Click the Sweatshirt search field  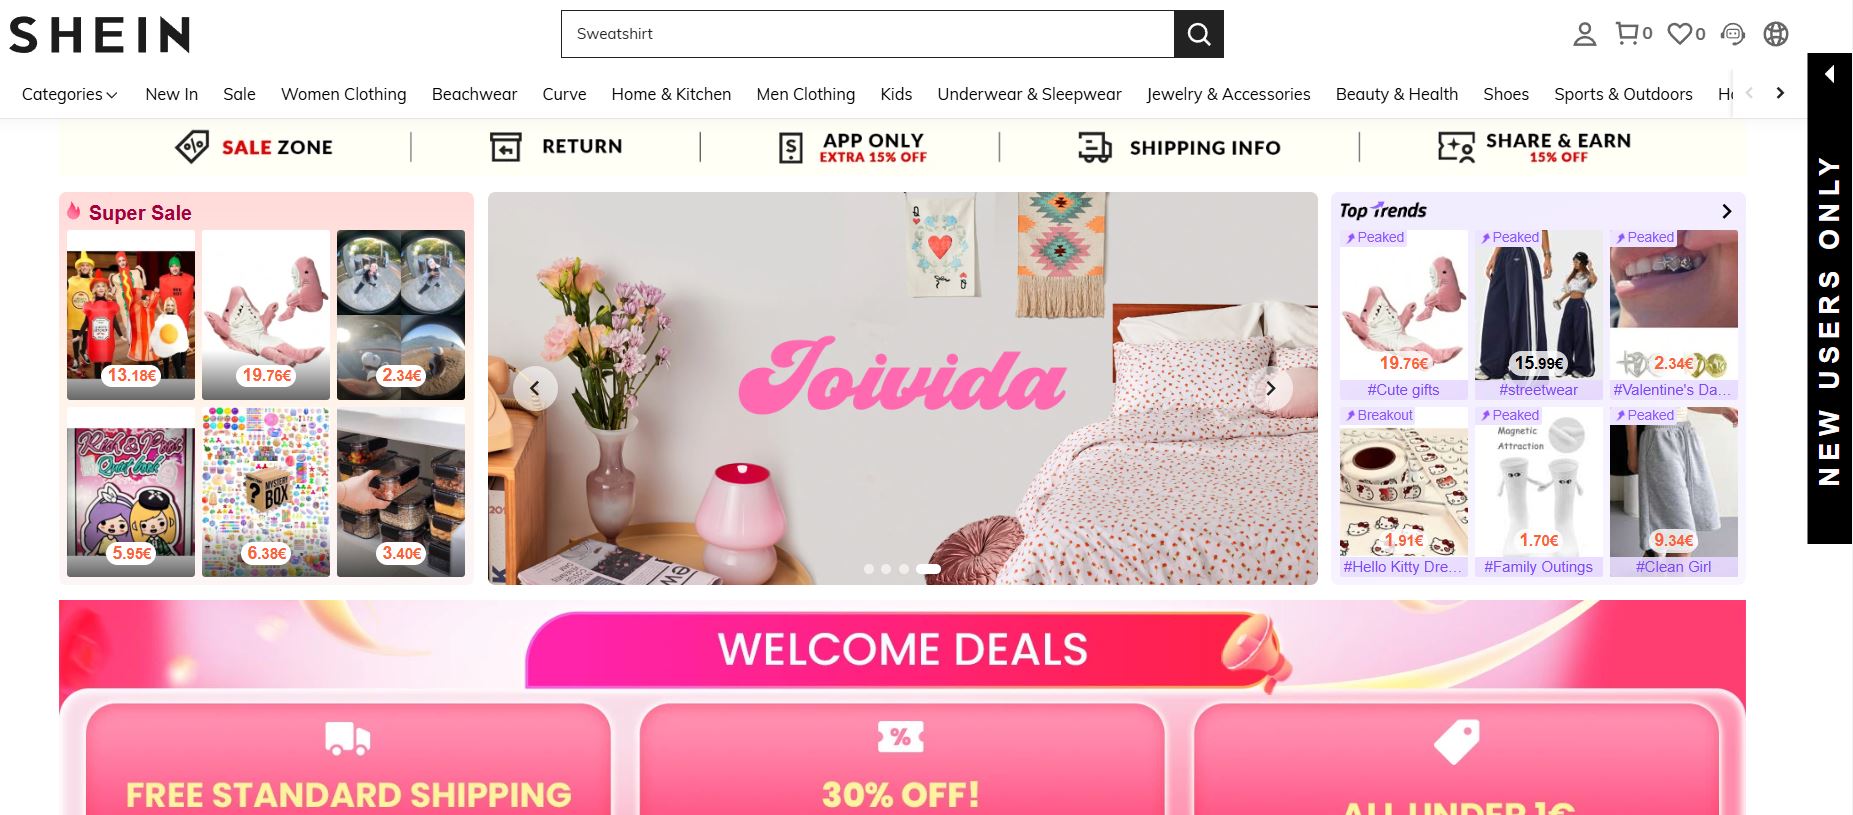pyautogui.click(x=867, y=34)
